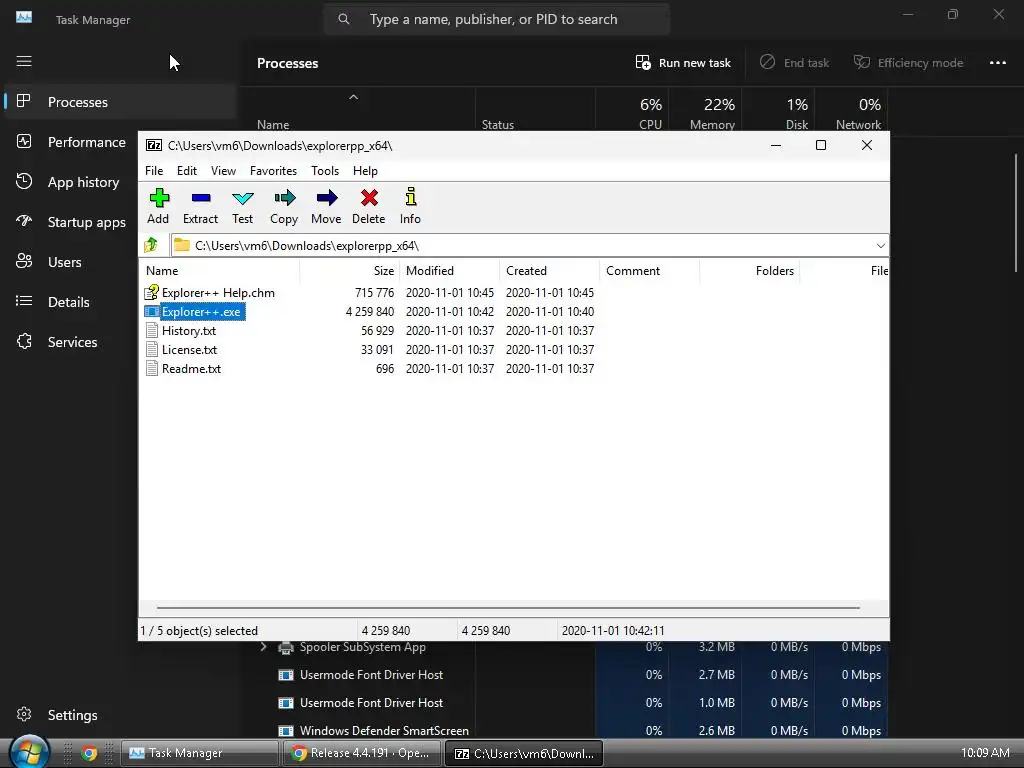Sort processes by Network column
This screenshot has width=1024, height=768.
[x=852, y=112]
